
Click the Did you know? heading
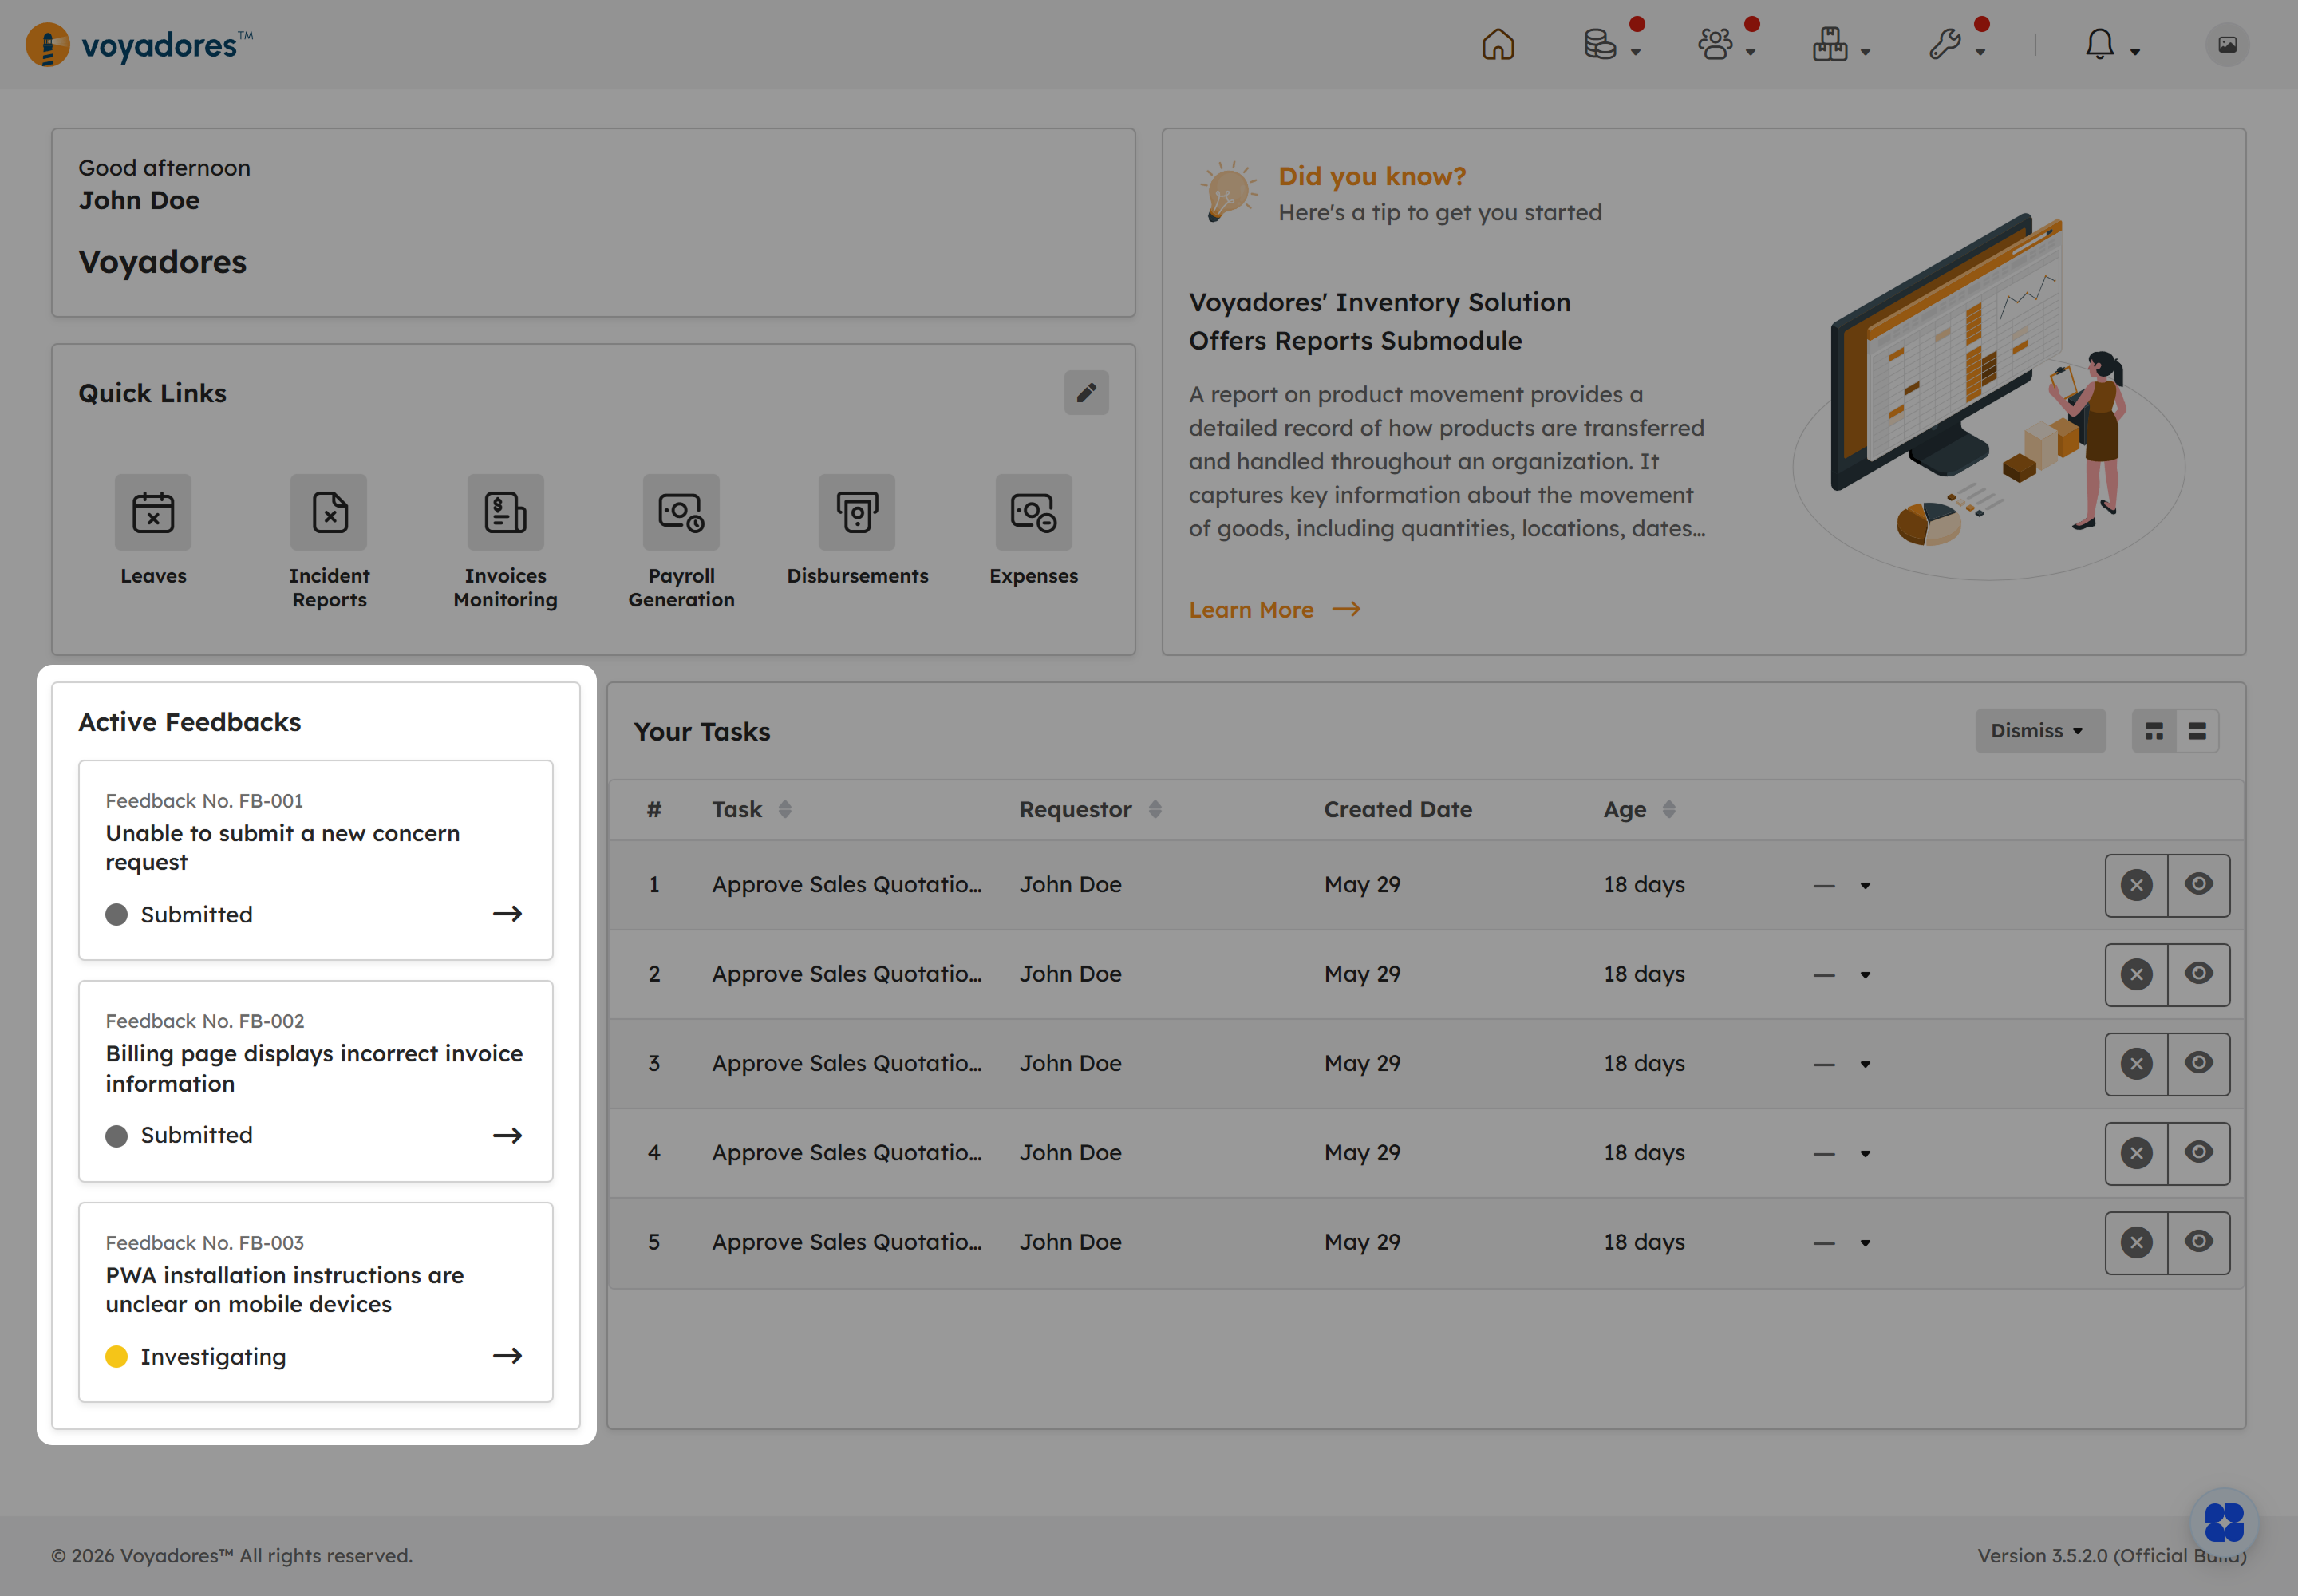coord(1372,176)
